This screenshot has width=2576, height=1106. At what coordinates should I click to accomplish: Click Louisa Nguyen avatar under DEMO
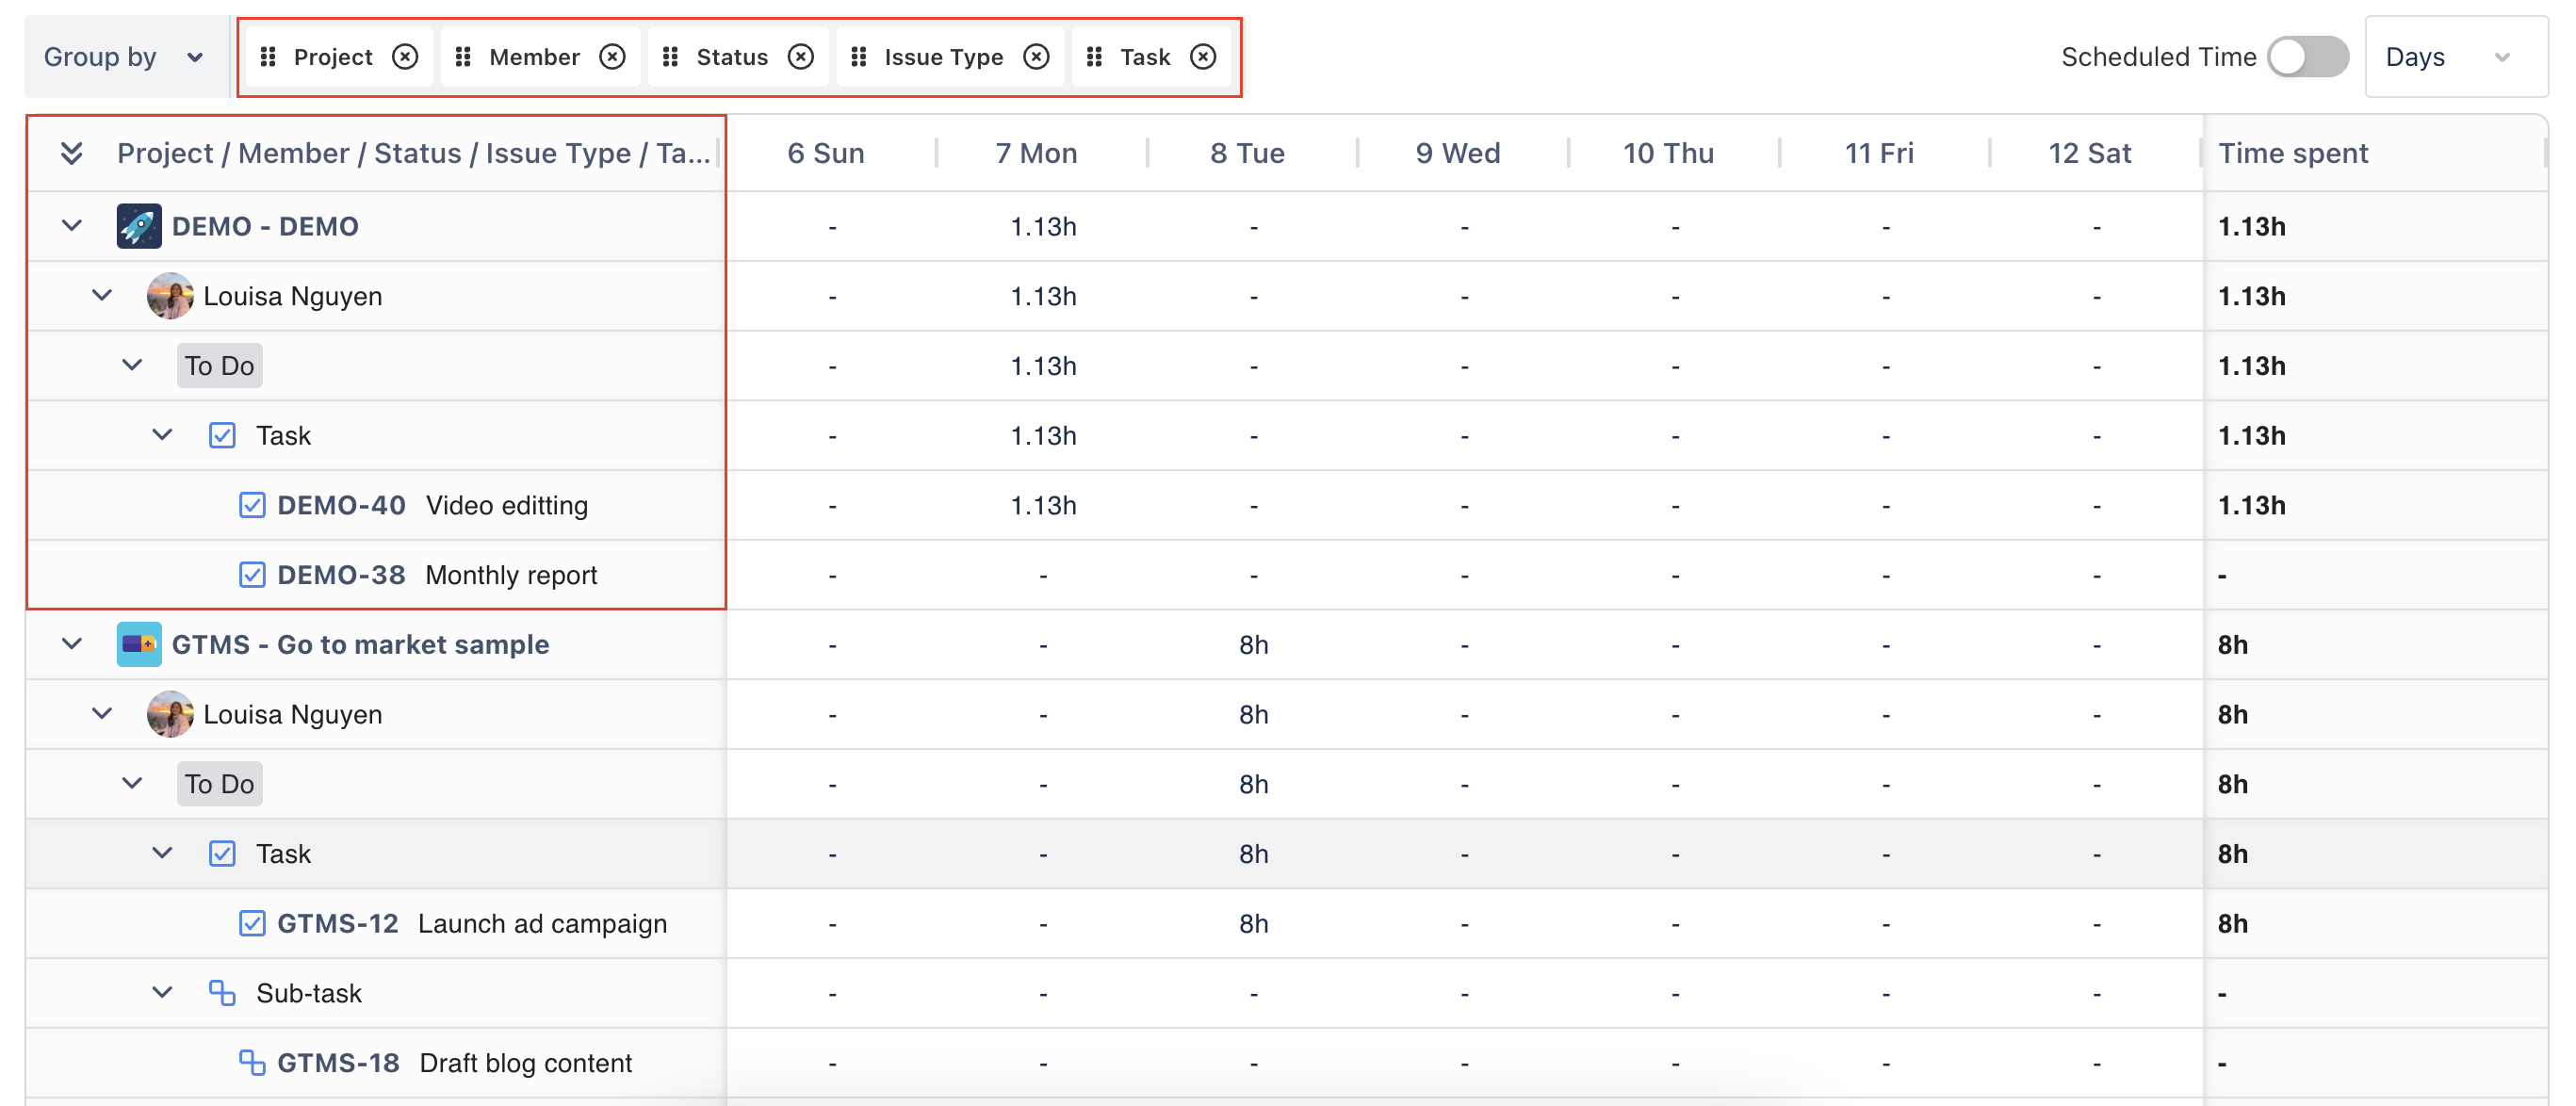pyautogui.click(x=169, y=296)
